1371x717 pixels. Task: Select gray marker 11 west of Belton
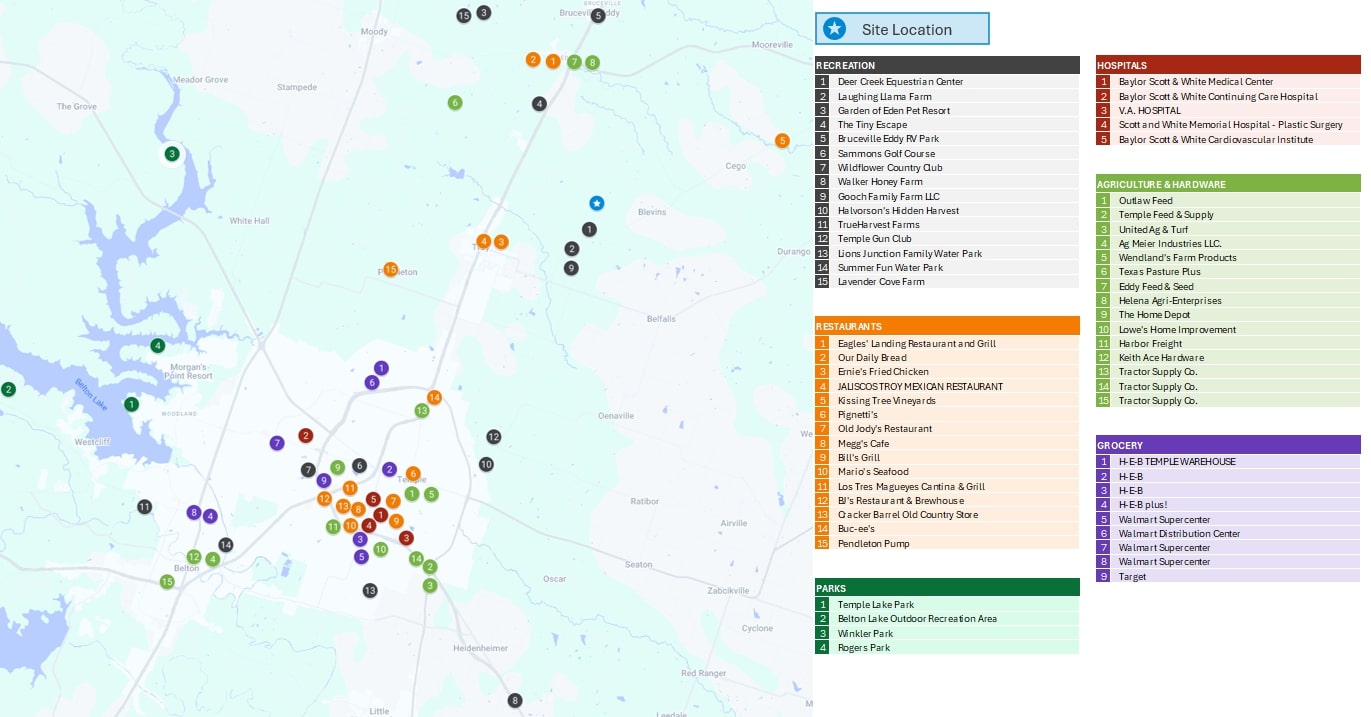tap(144, 507)
